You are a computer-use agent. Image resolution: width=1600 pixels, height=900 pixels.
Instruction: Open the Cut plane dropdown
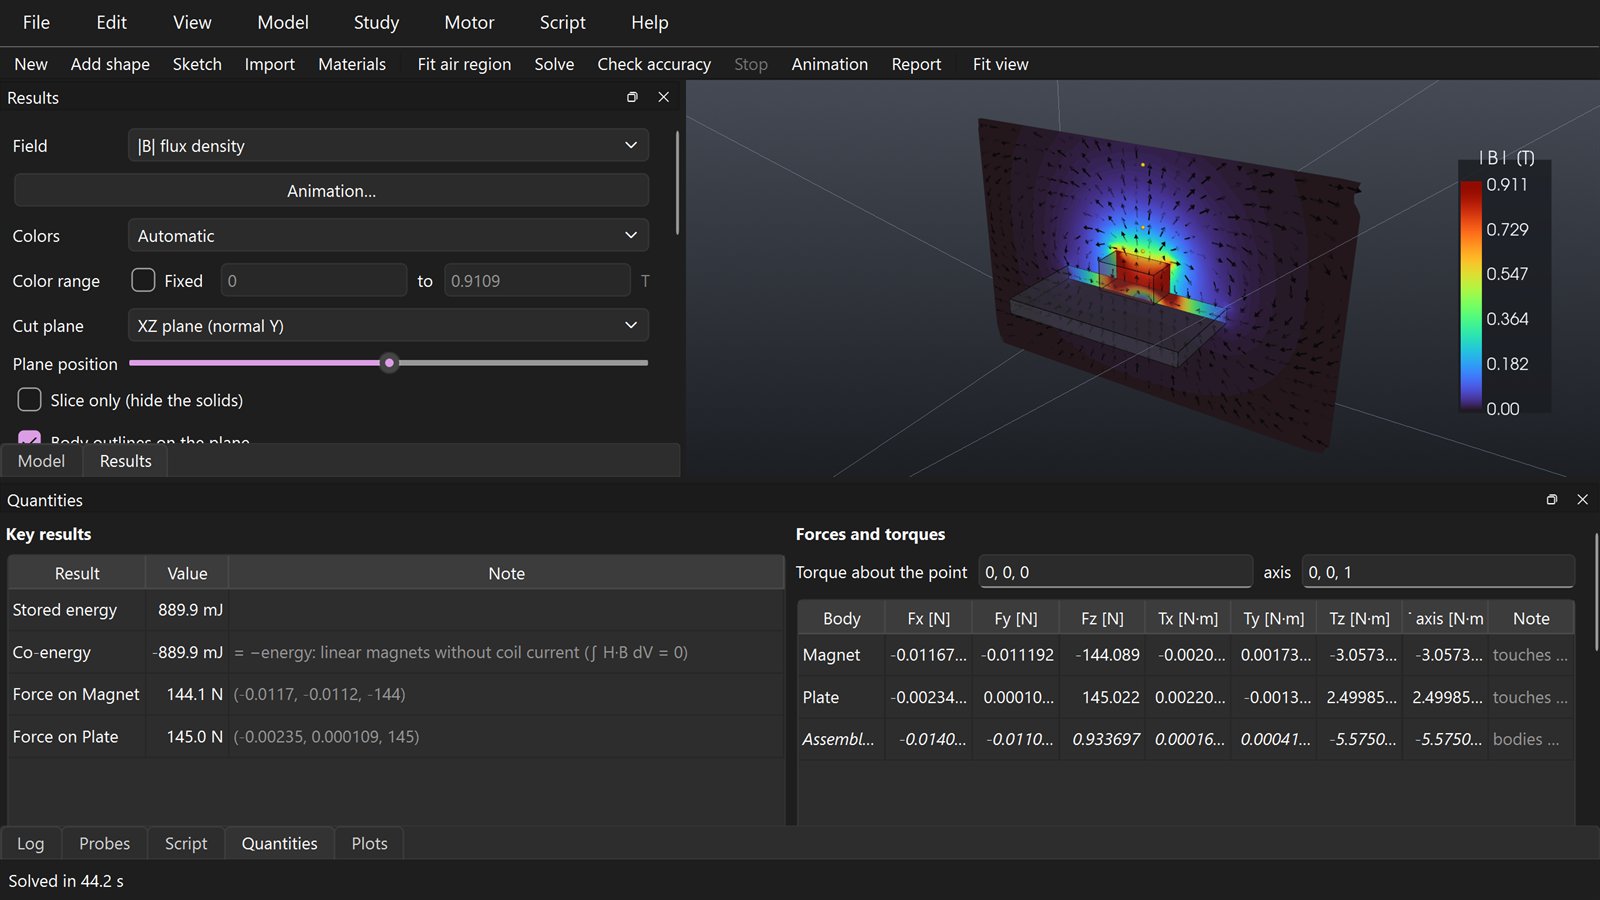click(388, 325)
